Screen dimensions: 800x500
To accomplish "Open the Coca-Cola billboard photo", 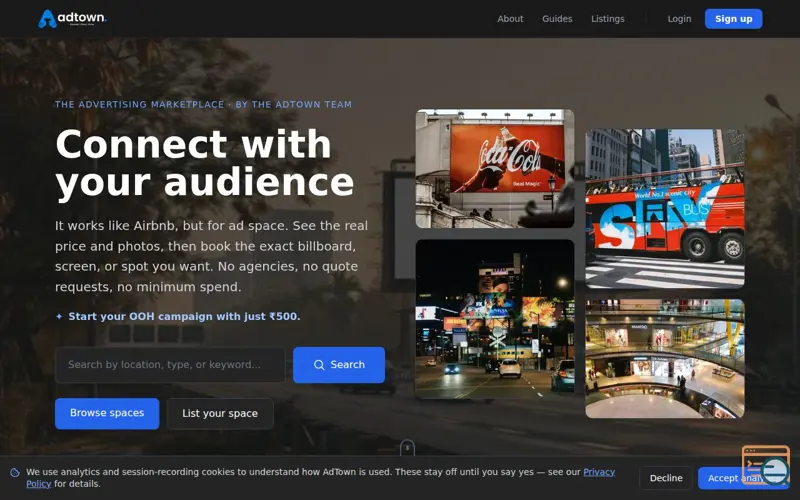I will pyautogui.click(x=495, y=168).
